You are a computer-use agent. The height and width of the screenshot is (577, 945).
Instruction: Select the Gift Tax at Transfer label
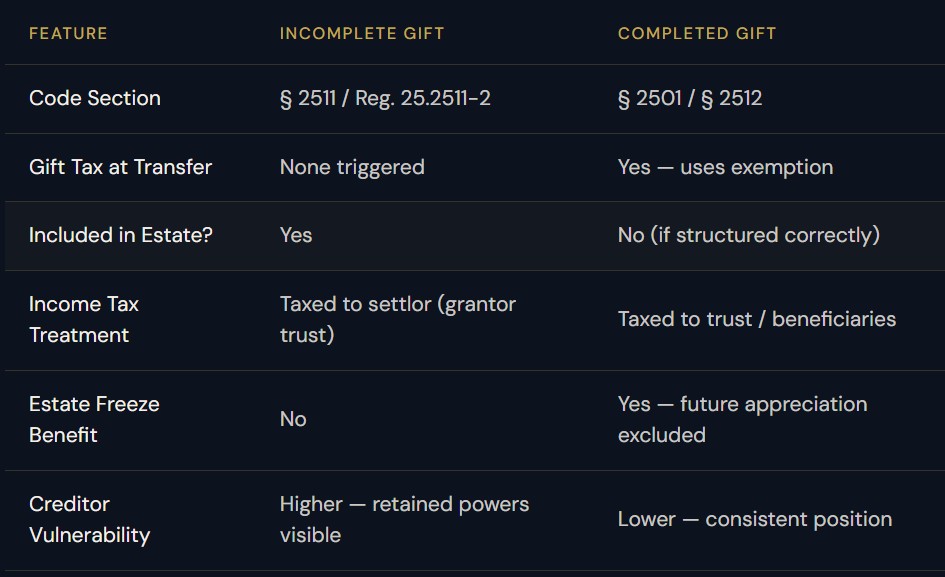tap(121, 167)
